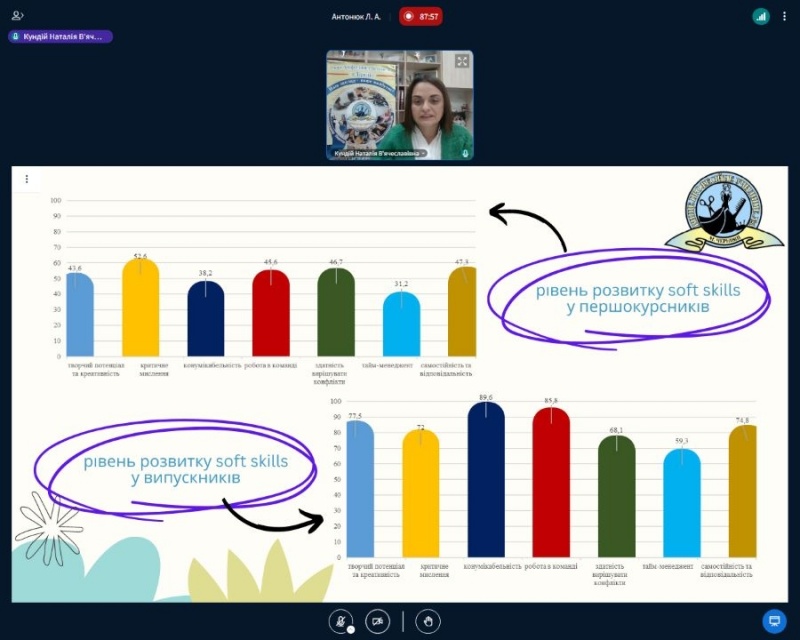Click the university logo on the slide
The image size is (800, 640).
725,213
